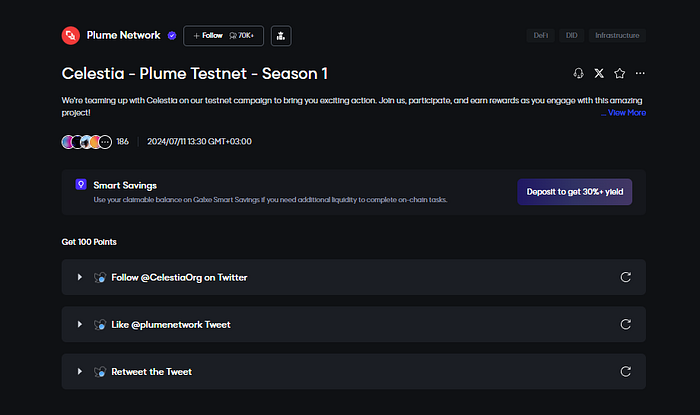Open the Retweet the Tweet label
Viewport: 700px width, 415px height.
151,372
